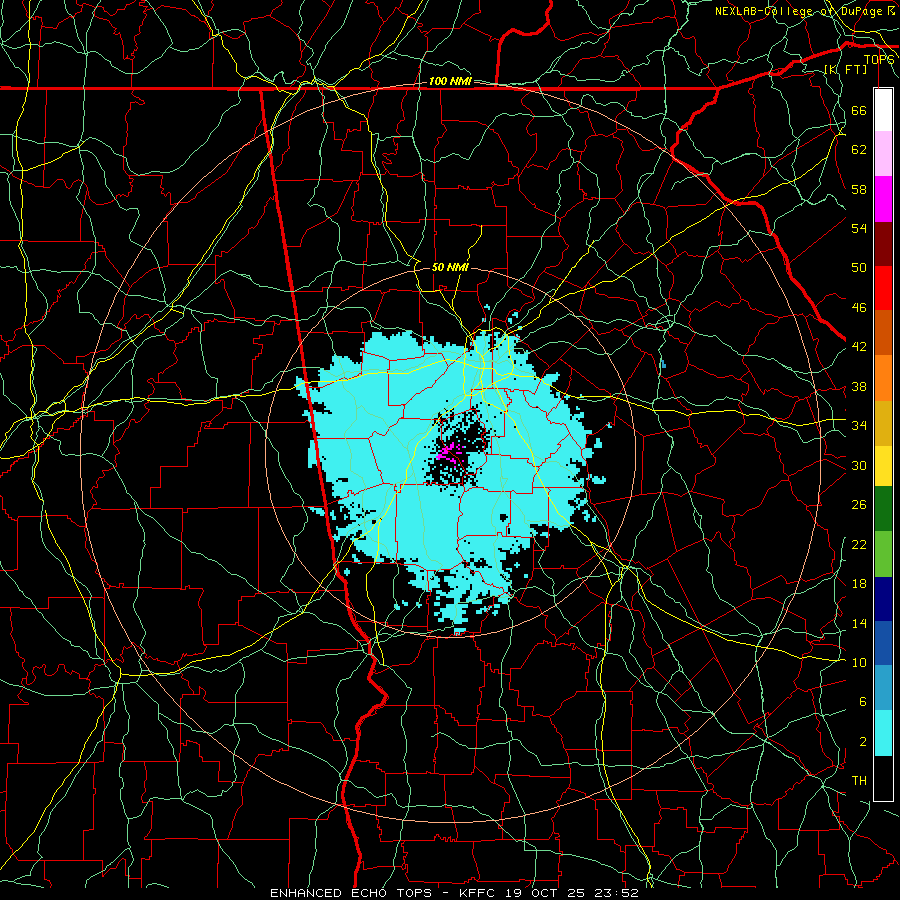Viewport: 900px width, 900px height.
Task: Click the "ENHANCED ECHO TOPS" product title
Action: pyautogui.click(x=351, y=893)
